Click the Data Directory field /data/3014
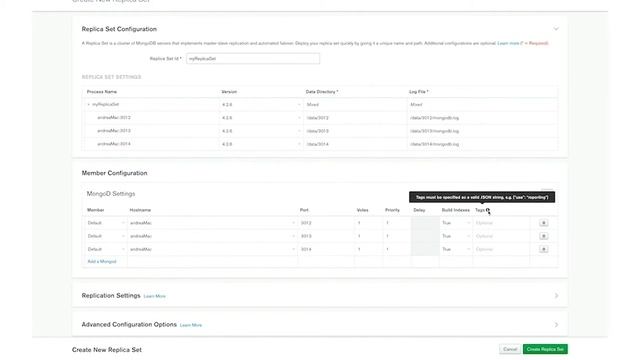640x360 pixels. point(355,144)
